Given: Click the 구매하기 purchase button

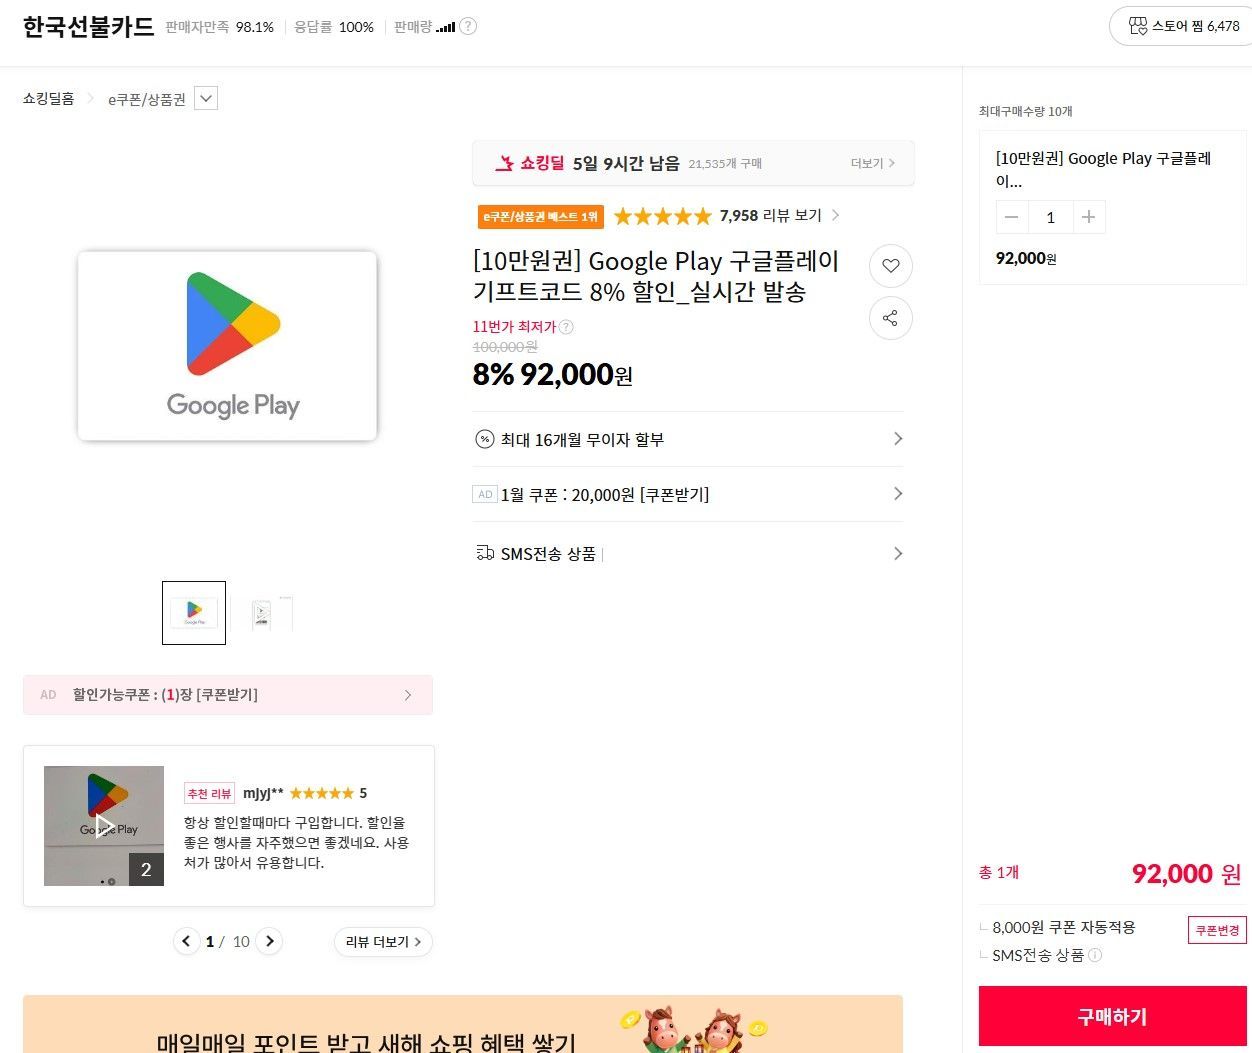Looking at the screenshot, I should pos(1111,1016).
